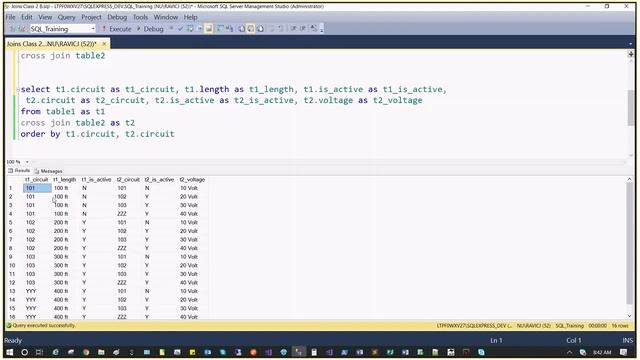Comment out the selected lines icon
Viewport: 640px width, 360px height.
click(x=272, y=29)
